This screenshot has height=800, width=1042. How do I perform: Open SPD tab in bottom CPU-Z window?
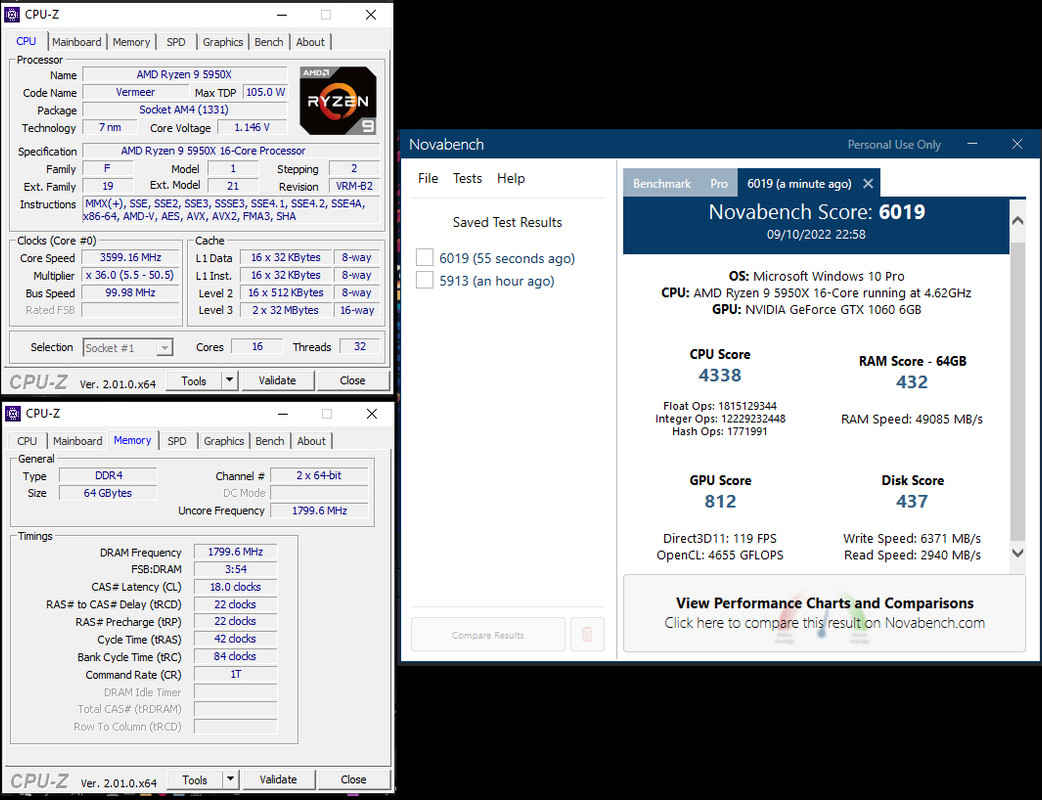tap(177, 441)
